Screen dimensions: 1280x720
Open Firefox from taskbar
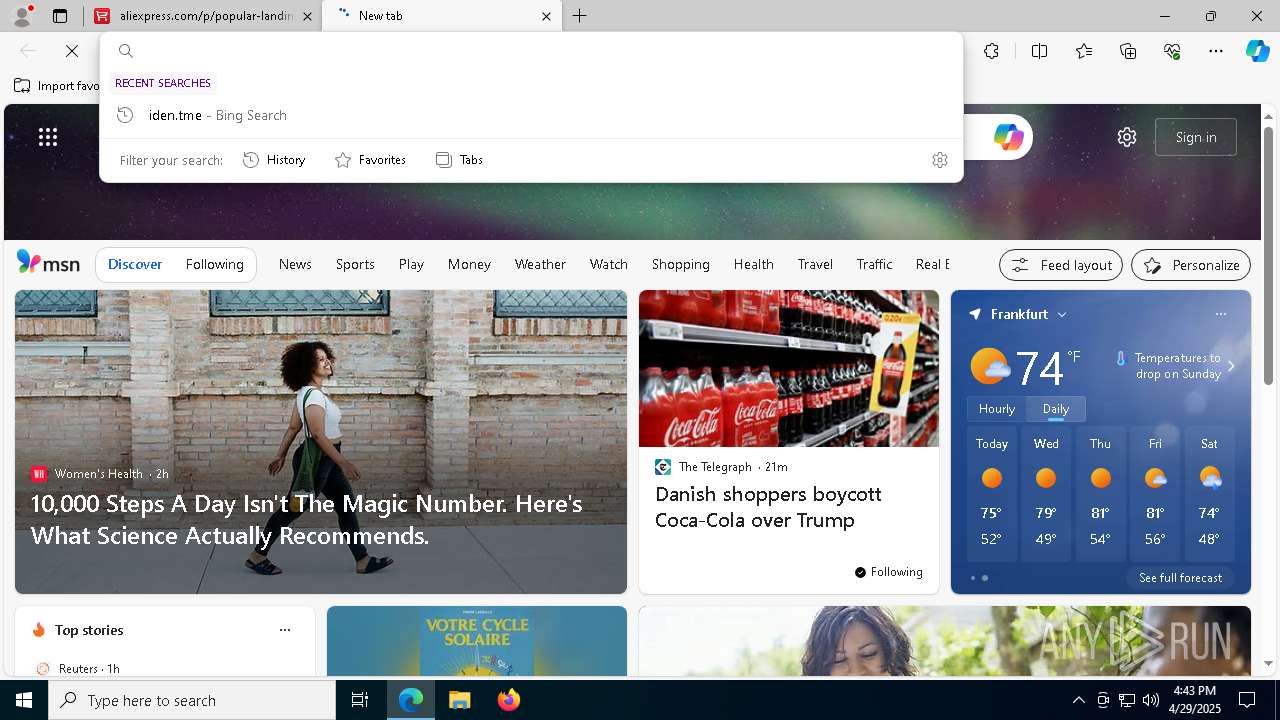pyautogui.click(x=509, y=700)
